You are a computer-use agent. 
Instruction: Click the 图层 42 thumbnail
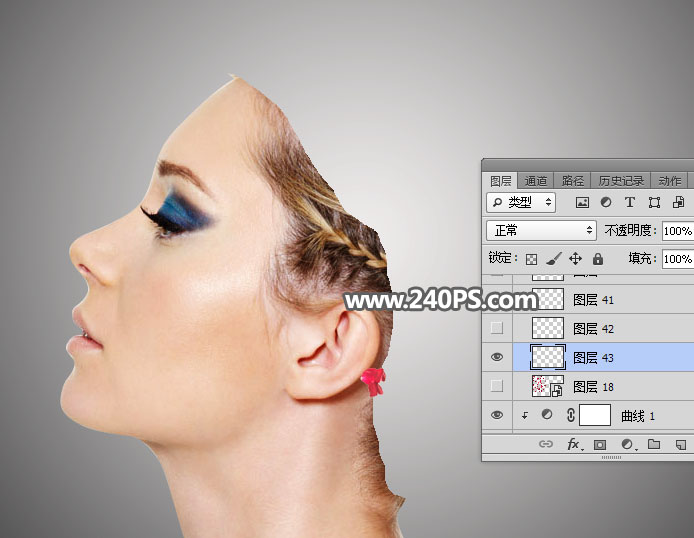[548, 328]
